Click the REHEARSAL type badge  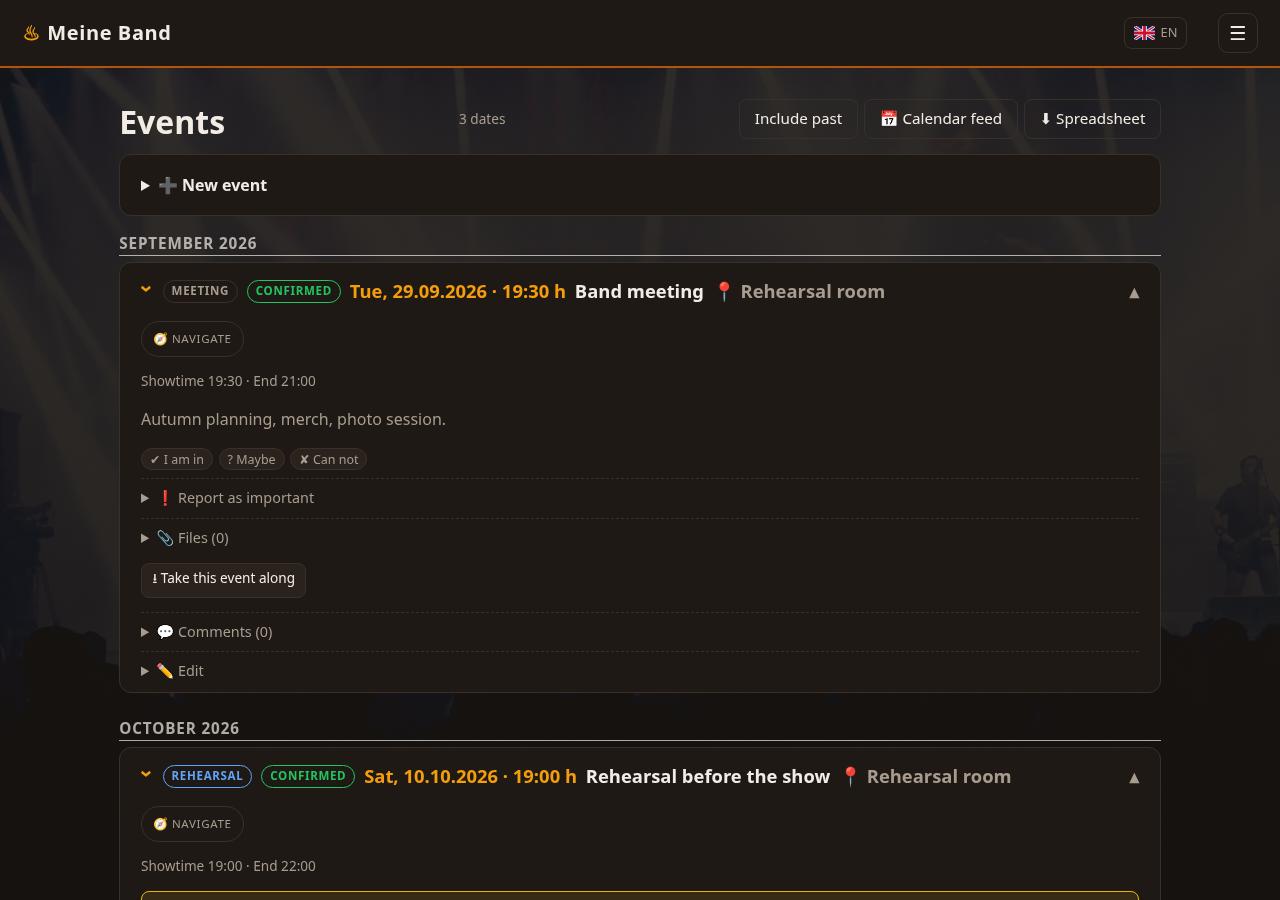207,776
